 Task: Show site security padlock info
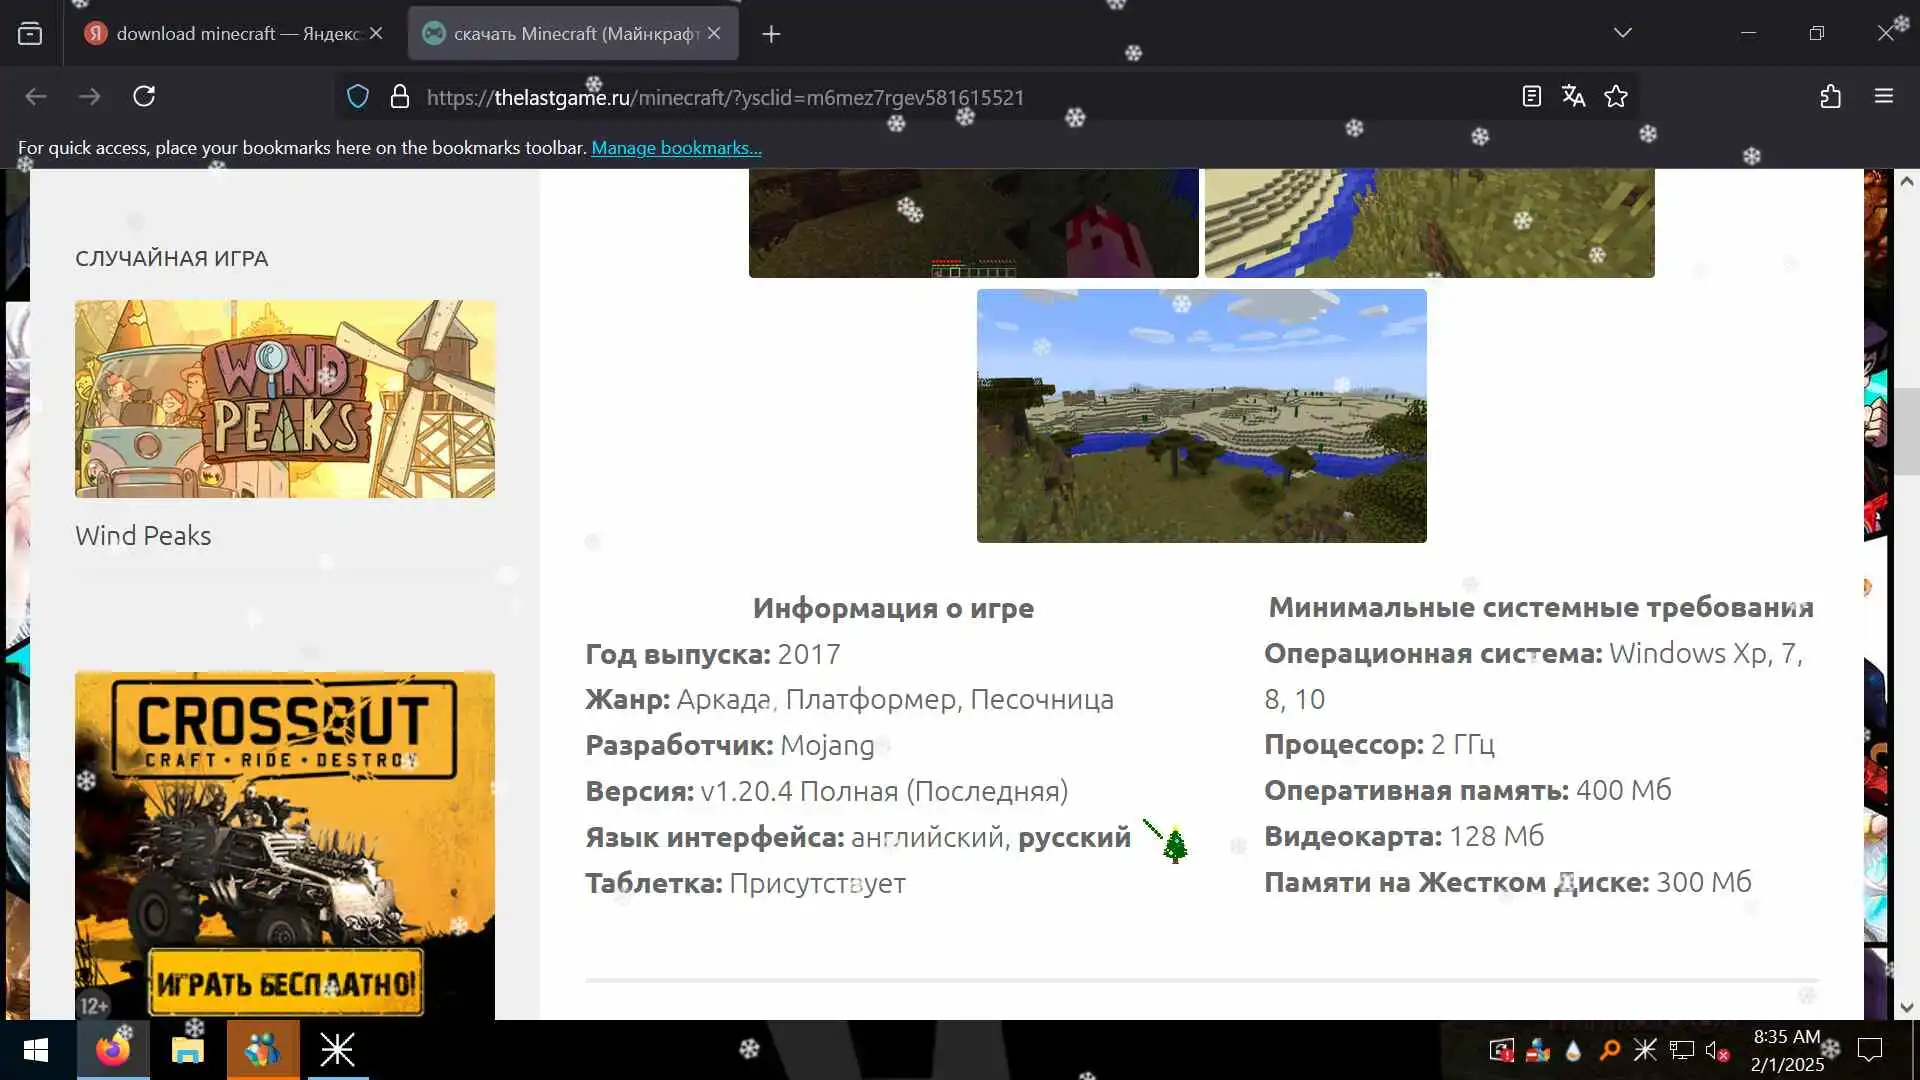tap(400, 96)
